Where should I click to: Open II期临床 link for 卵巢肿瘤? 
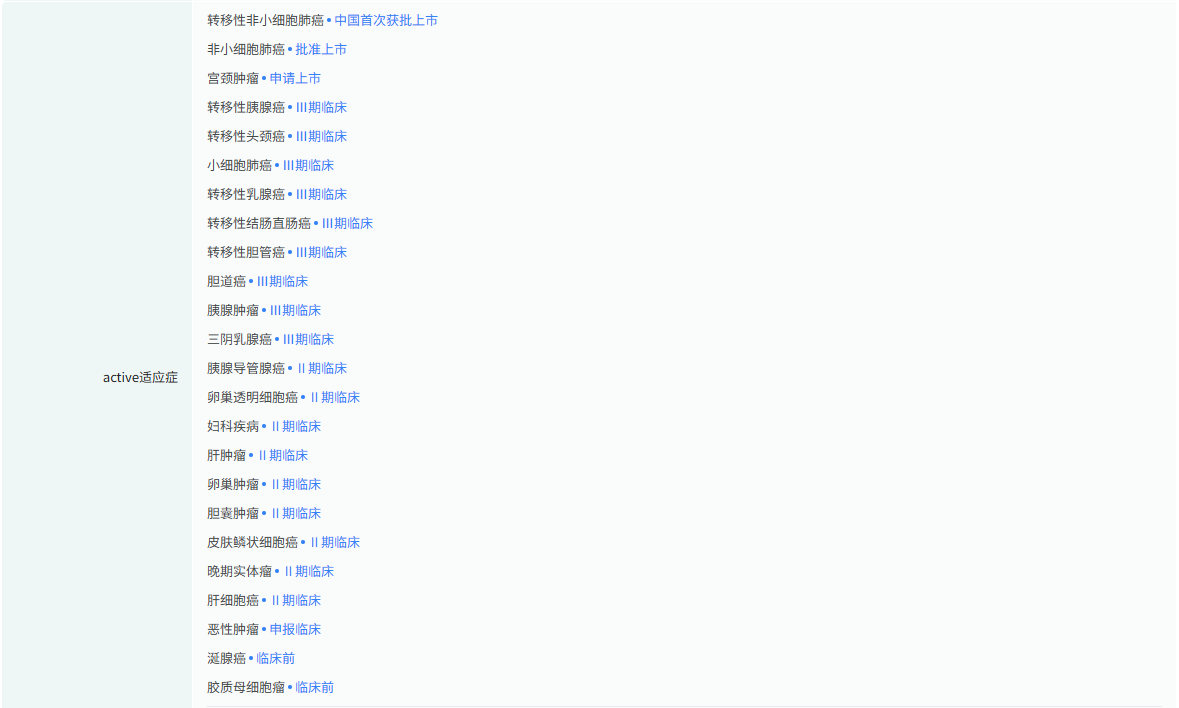296,485
